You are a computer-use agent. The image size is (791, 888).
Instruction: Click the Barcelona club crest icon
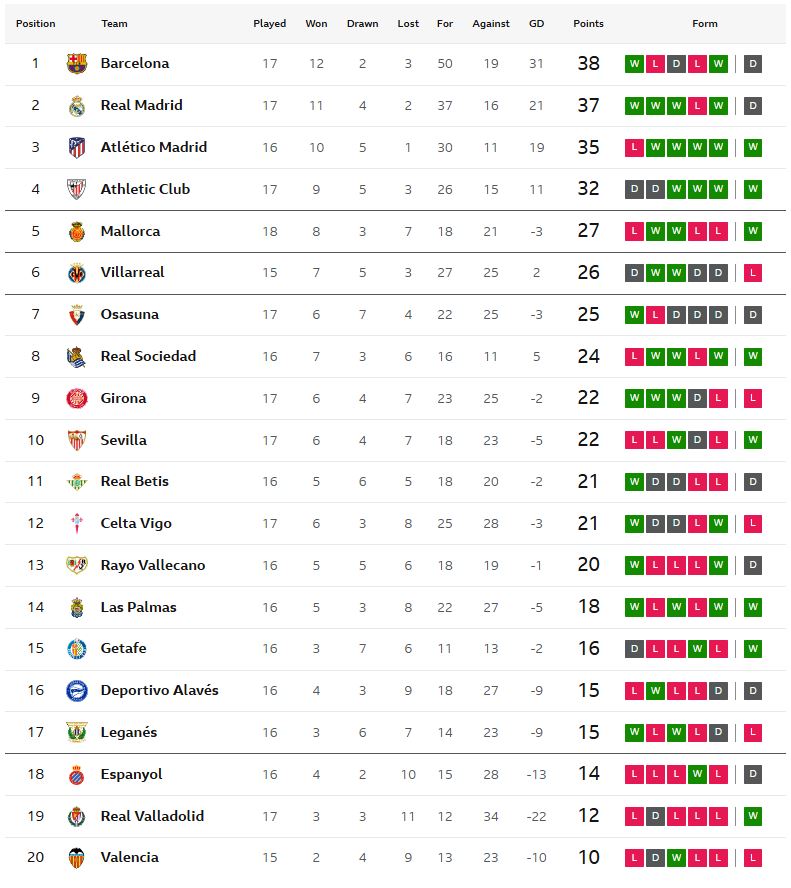coord(77,64)
